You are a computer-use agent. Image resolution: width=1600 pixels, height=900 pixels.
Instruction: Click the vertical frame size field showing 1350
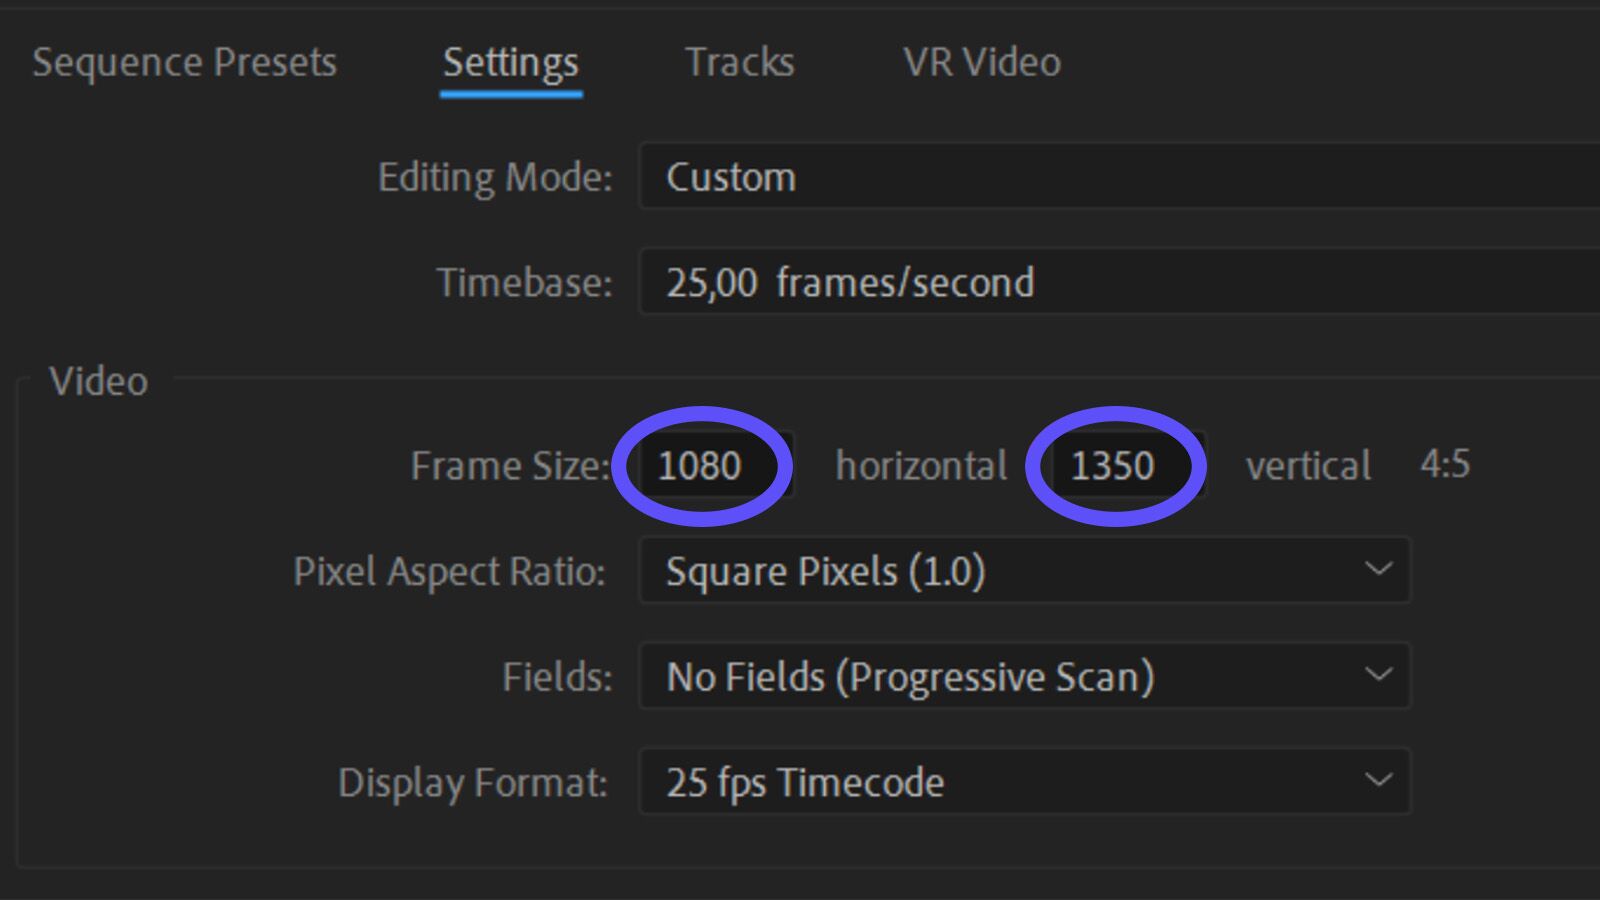click(1117, 465)
